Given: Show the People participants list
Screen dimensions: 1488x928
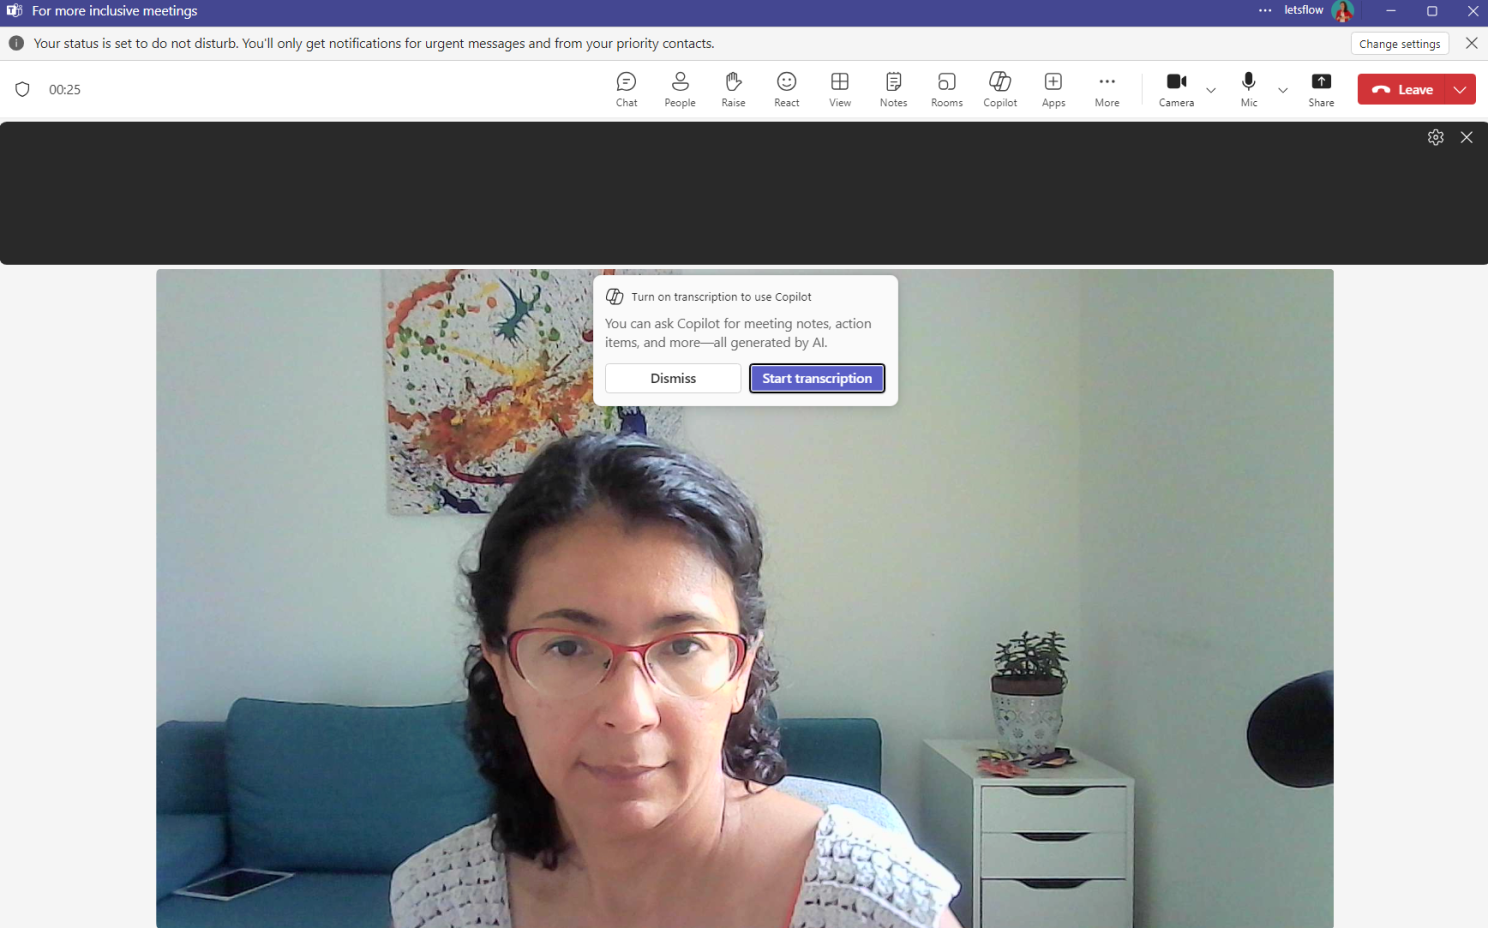Looking at the screenshot, I should pos(680,89).
